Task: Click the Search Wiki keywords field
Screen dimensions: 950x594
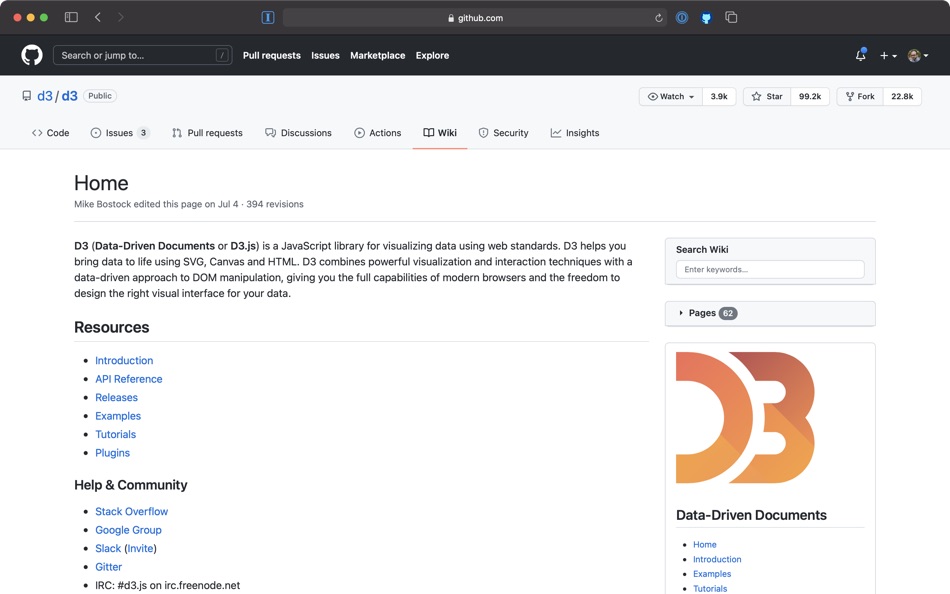Action: (770, 269)
